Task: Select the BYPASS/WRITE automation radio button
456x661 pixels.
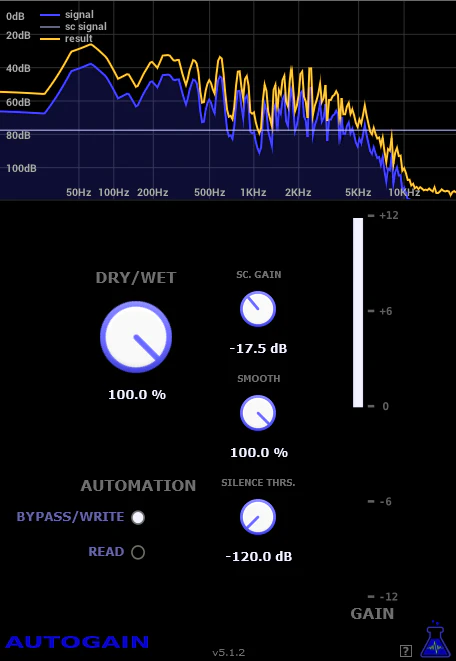Action: pyautogui.click(x=138, y=517)
